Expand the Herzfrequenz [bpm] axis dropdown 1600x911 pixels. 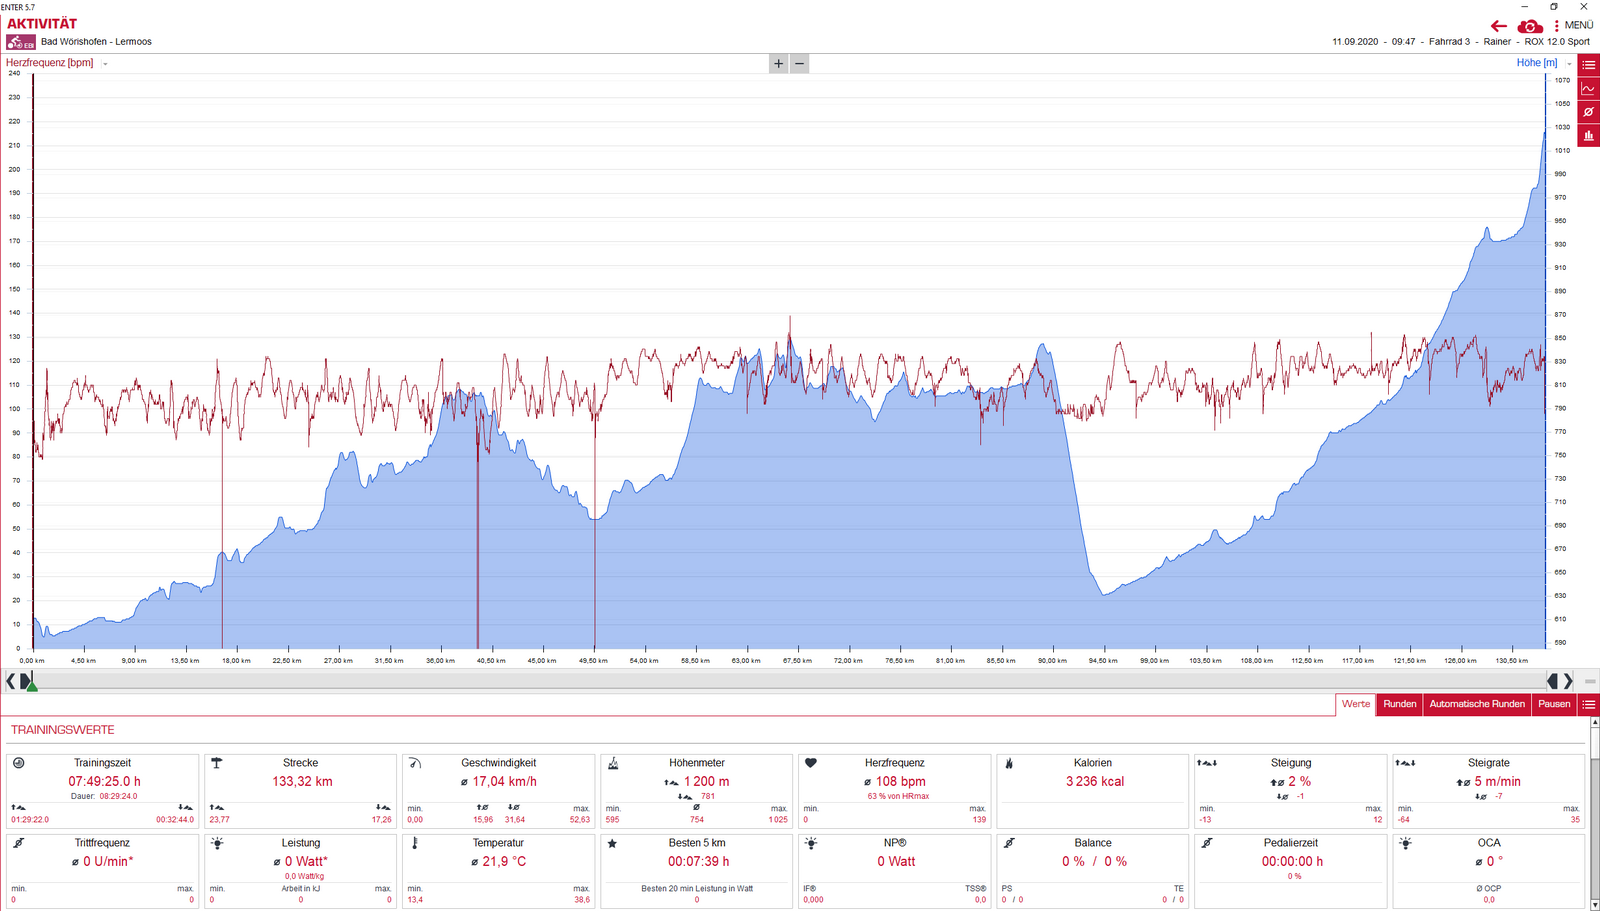pyautogui.click(x=105, y=64)
